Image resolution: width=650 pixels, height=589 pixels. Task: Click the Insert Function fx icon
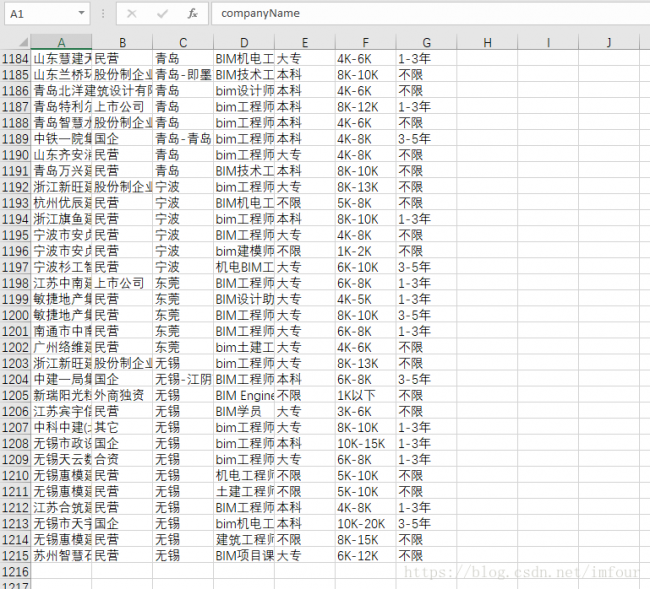tap(192, 14)
